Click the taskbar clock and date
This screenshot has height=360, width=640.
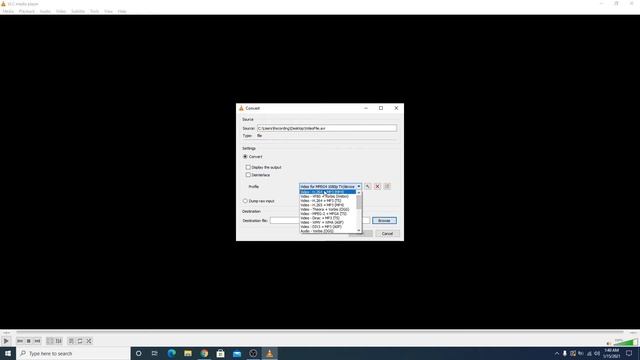click(611, 353)
